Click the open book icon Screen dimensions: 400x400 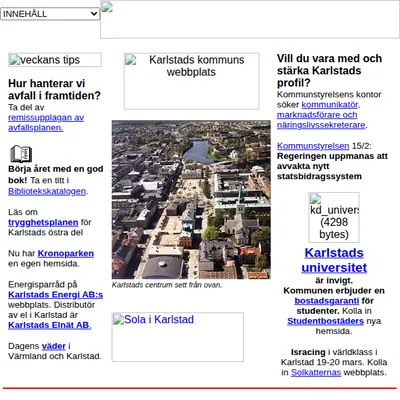coord(21,154)
